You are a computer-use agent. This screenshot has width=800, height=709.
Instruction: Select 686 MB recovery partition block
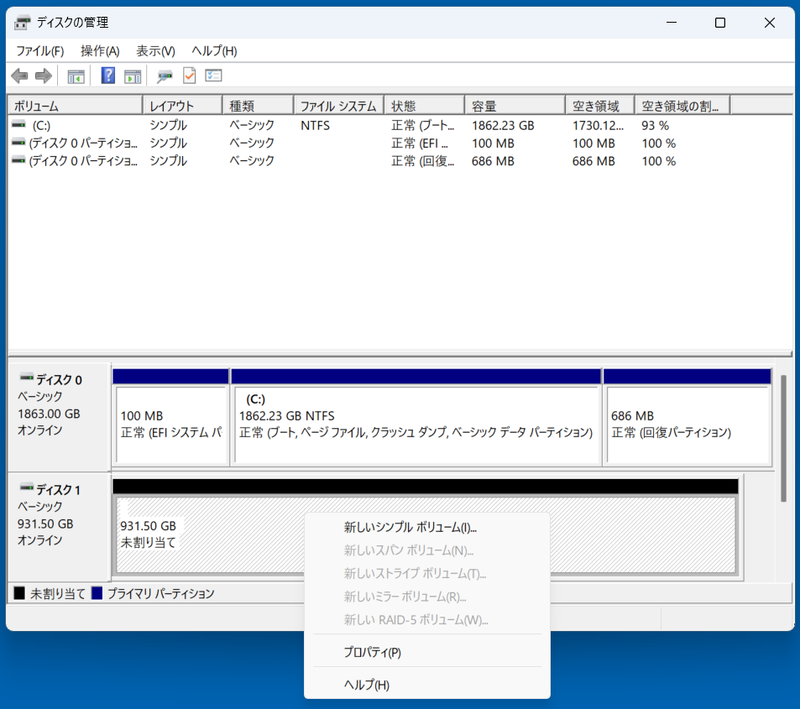click(x=687, y=417)
